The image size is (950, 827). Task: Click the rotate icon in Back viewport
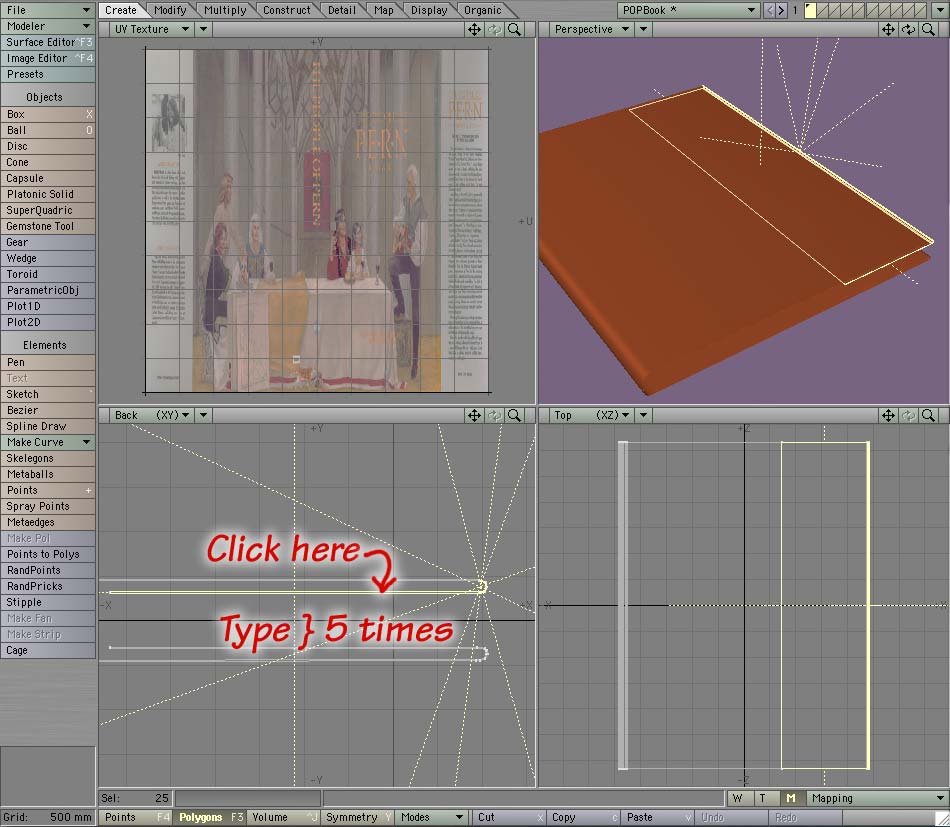click(494, 415)
